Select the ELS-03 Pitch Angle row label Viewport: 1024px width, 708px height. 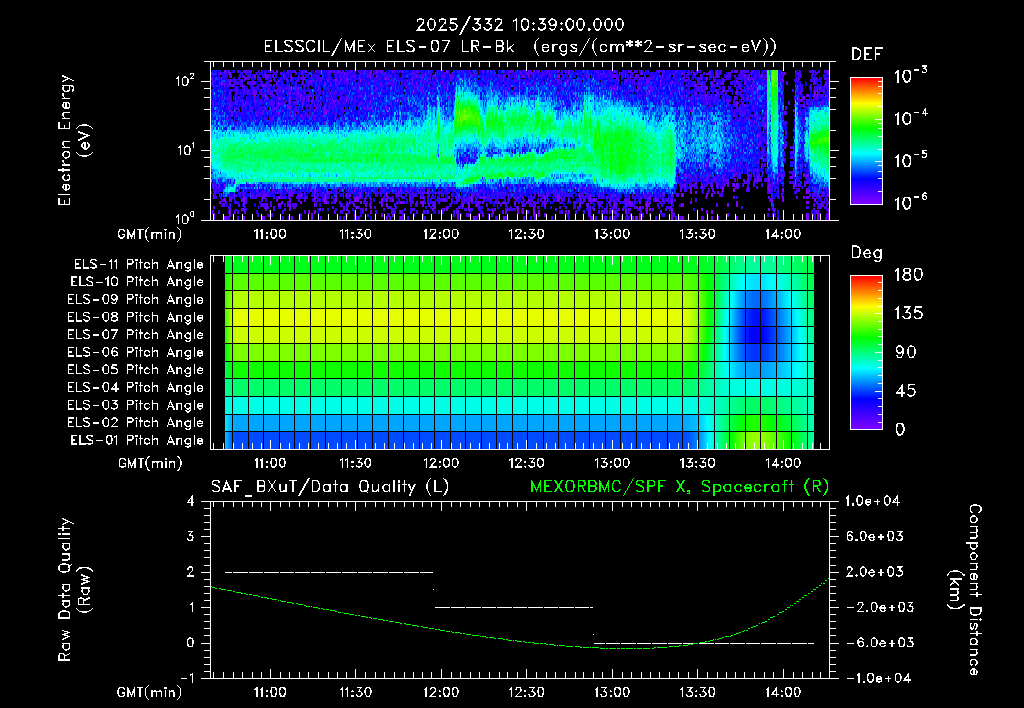(x=135, y=405)
